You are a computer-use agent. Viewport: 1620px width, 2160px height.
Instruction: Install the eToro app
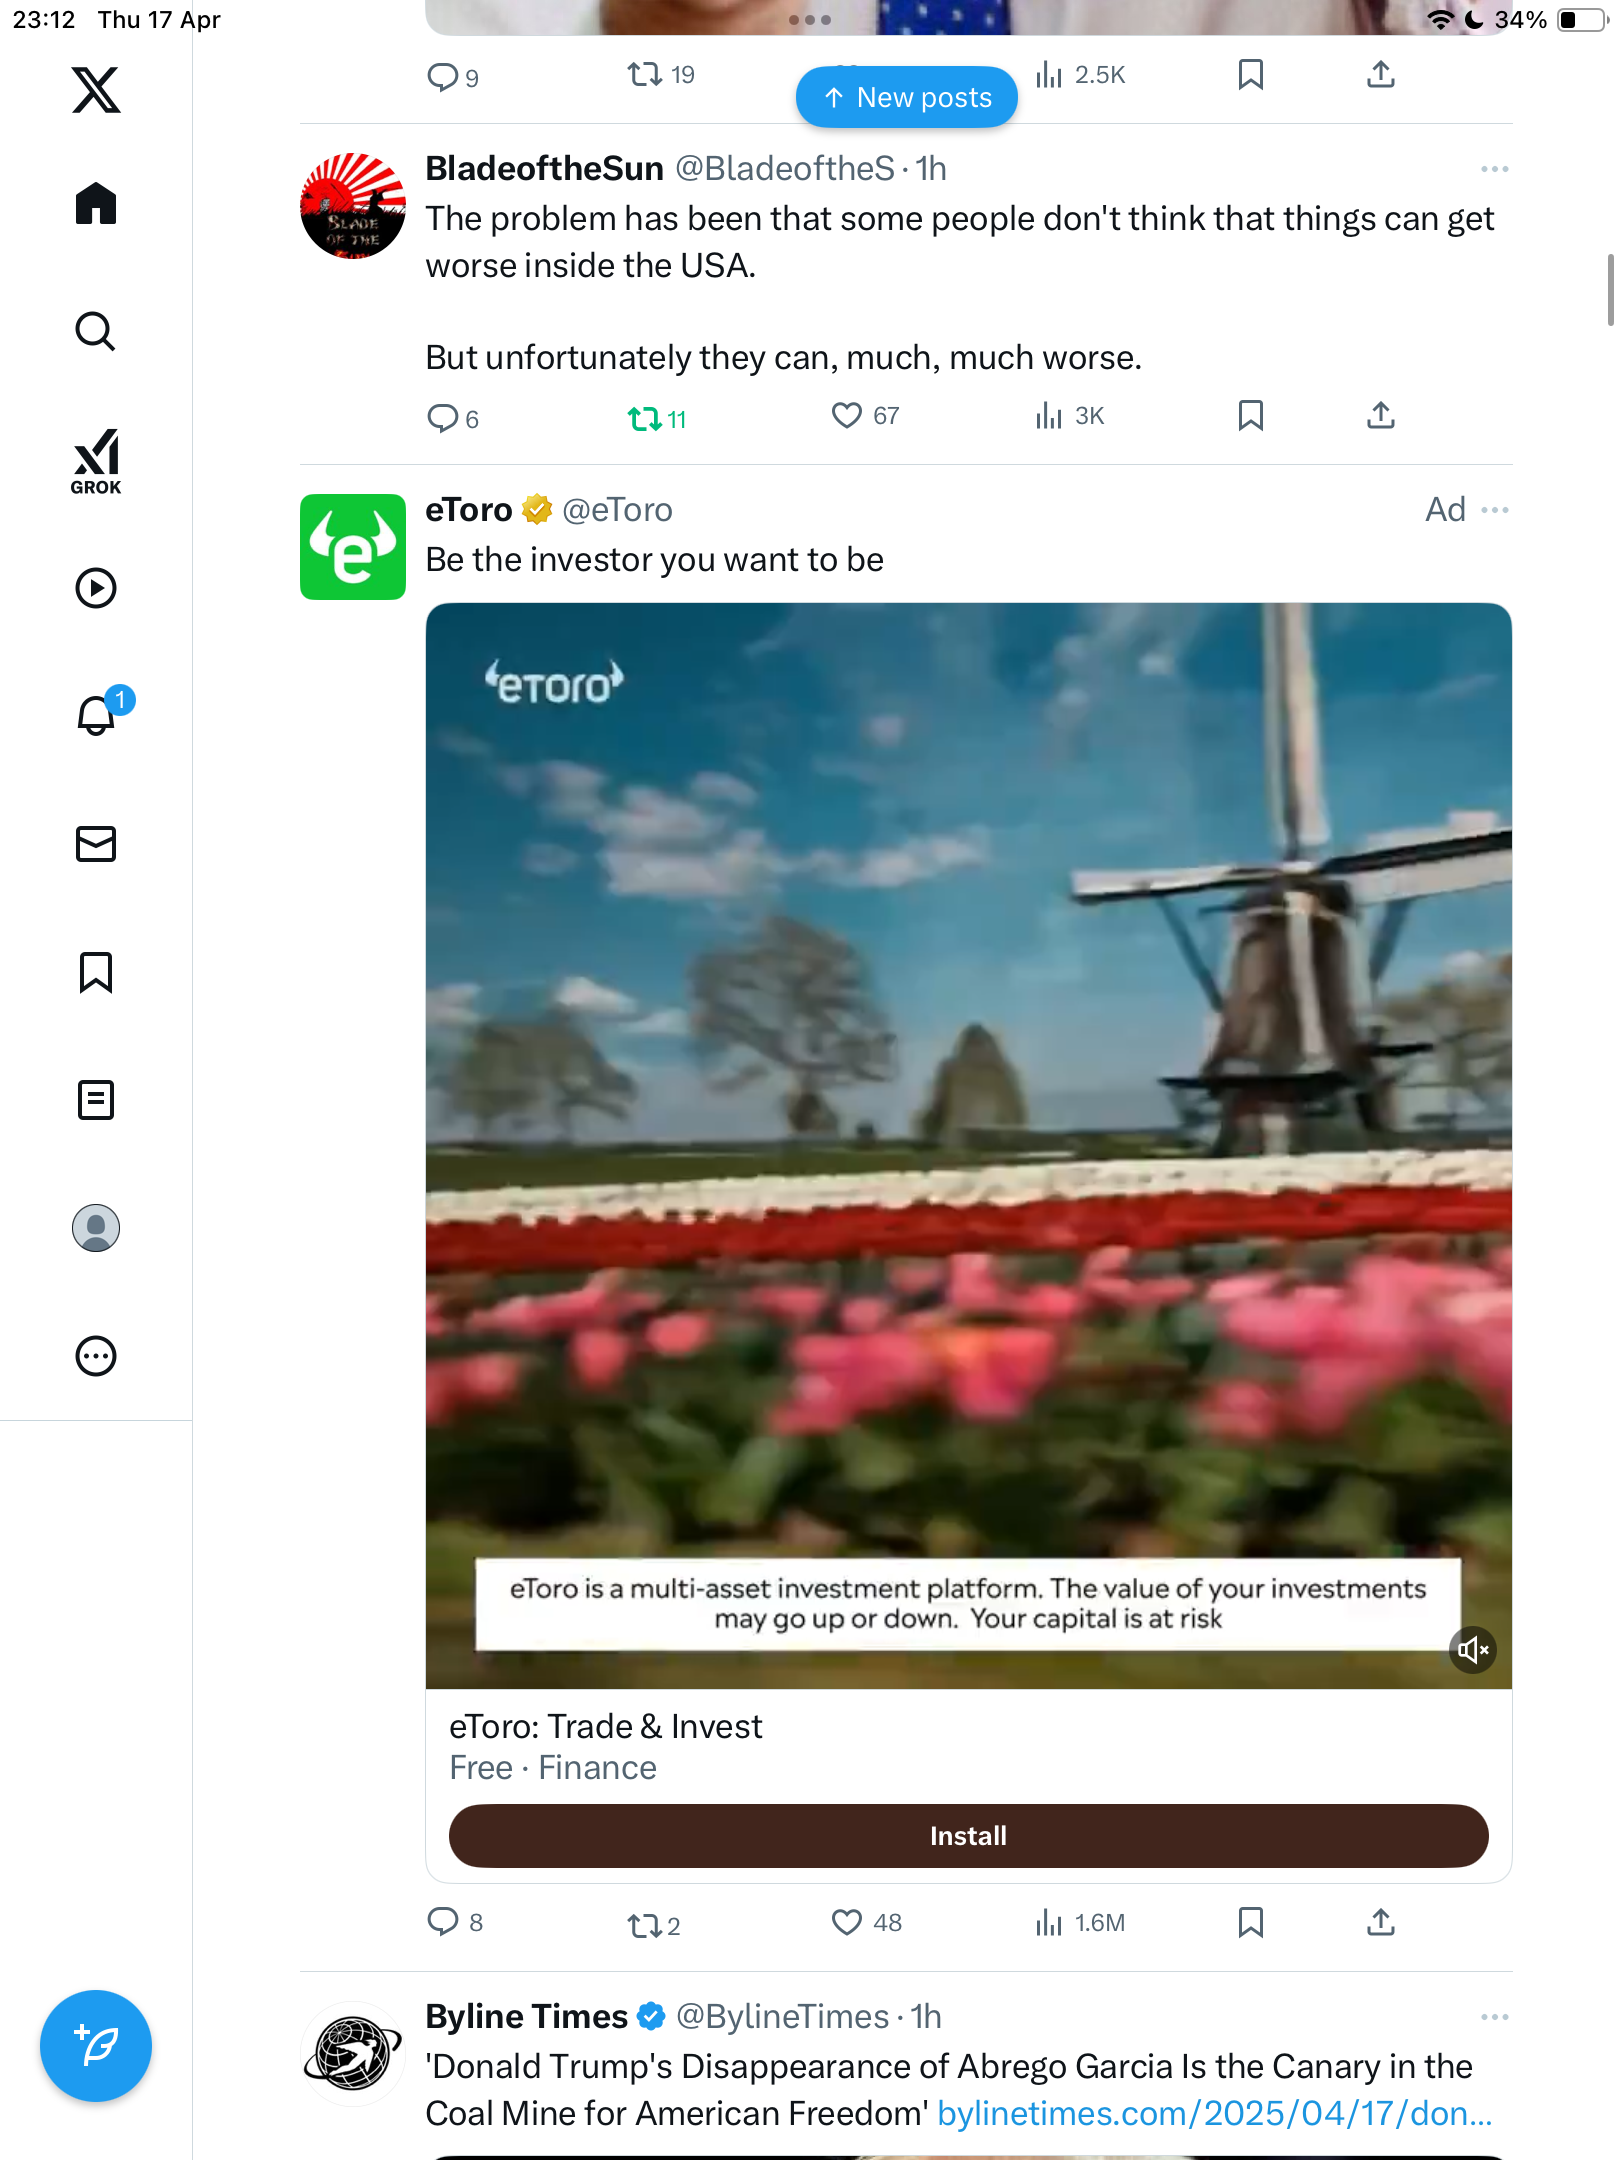point(968,1836)
